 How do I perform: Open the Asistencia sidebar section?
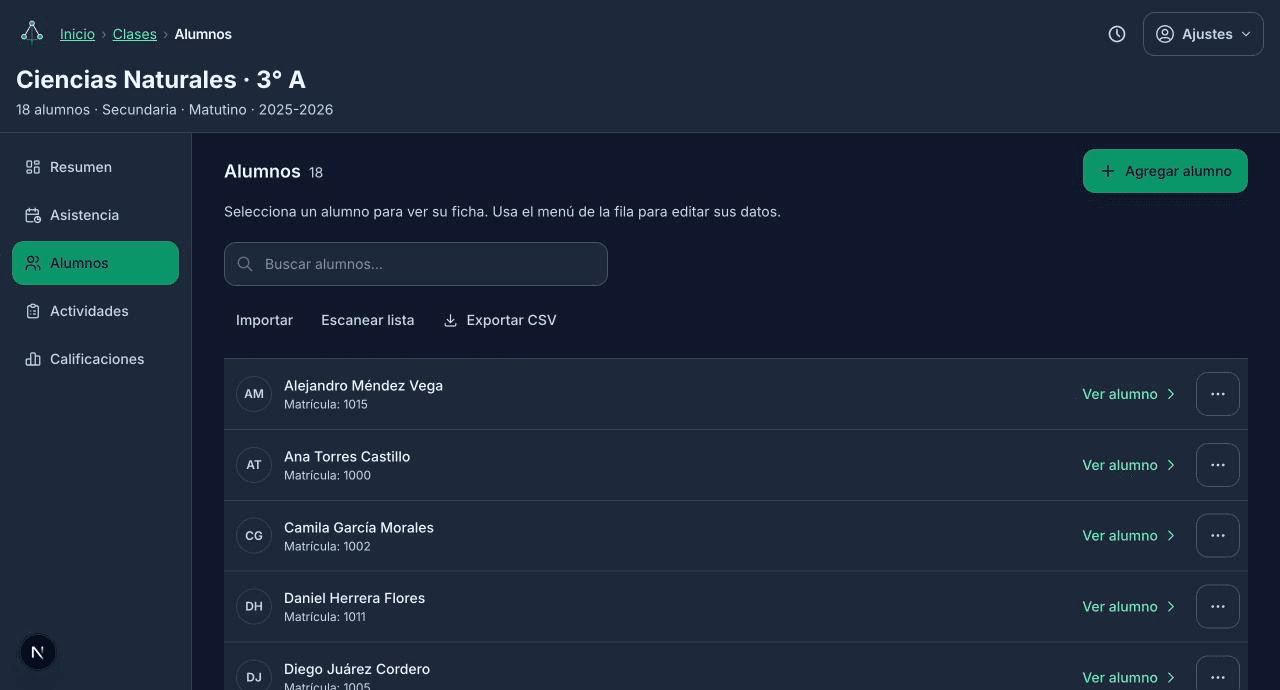click(x=95, y=215)
